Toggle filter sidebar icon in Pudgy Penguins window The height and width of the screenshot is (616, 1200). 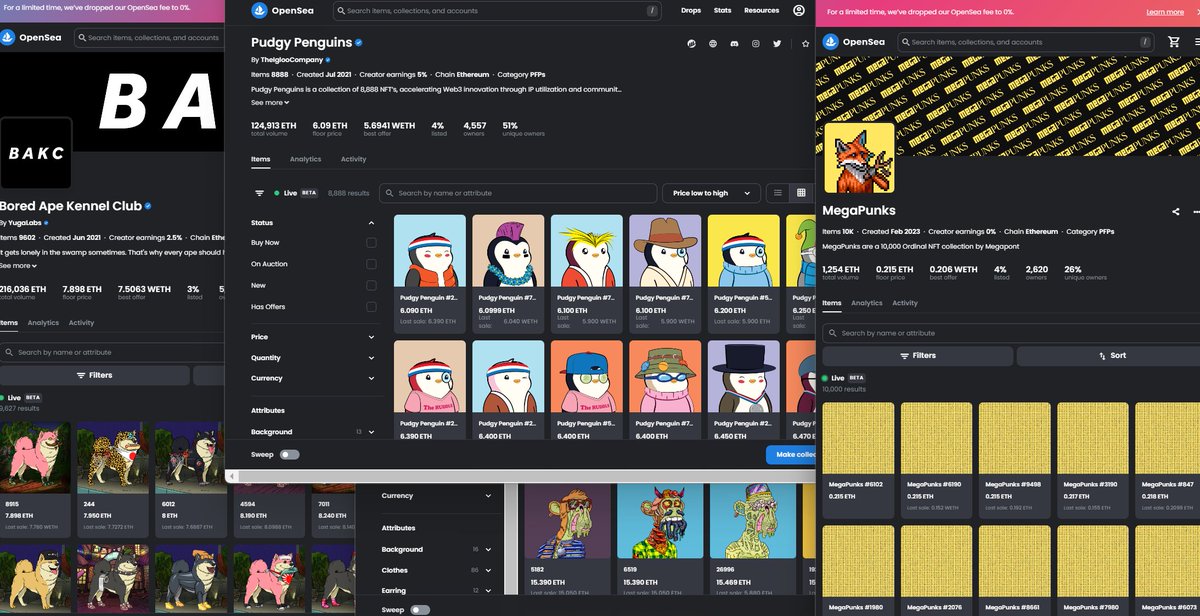(x=260, y=192)
